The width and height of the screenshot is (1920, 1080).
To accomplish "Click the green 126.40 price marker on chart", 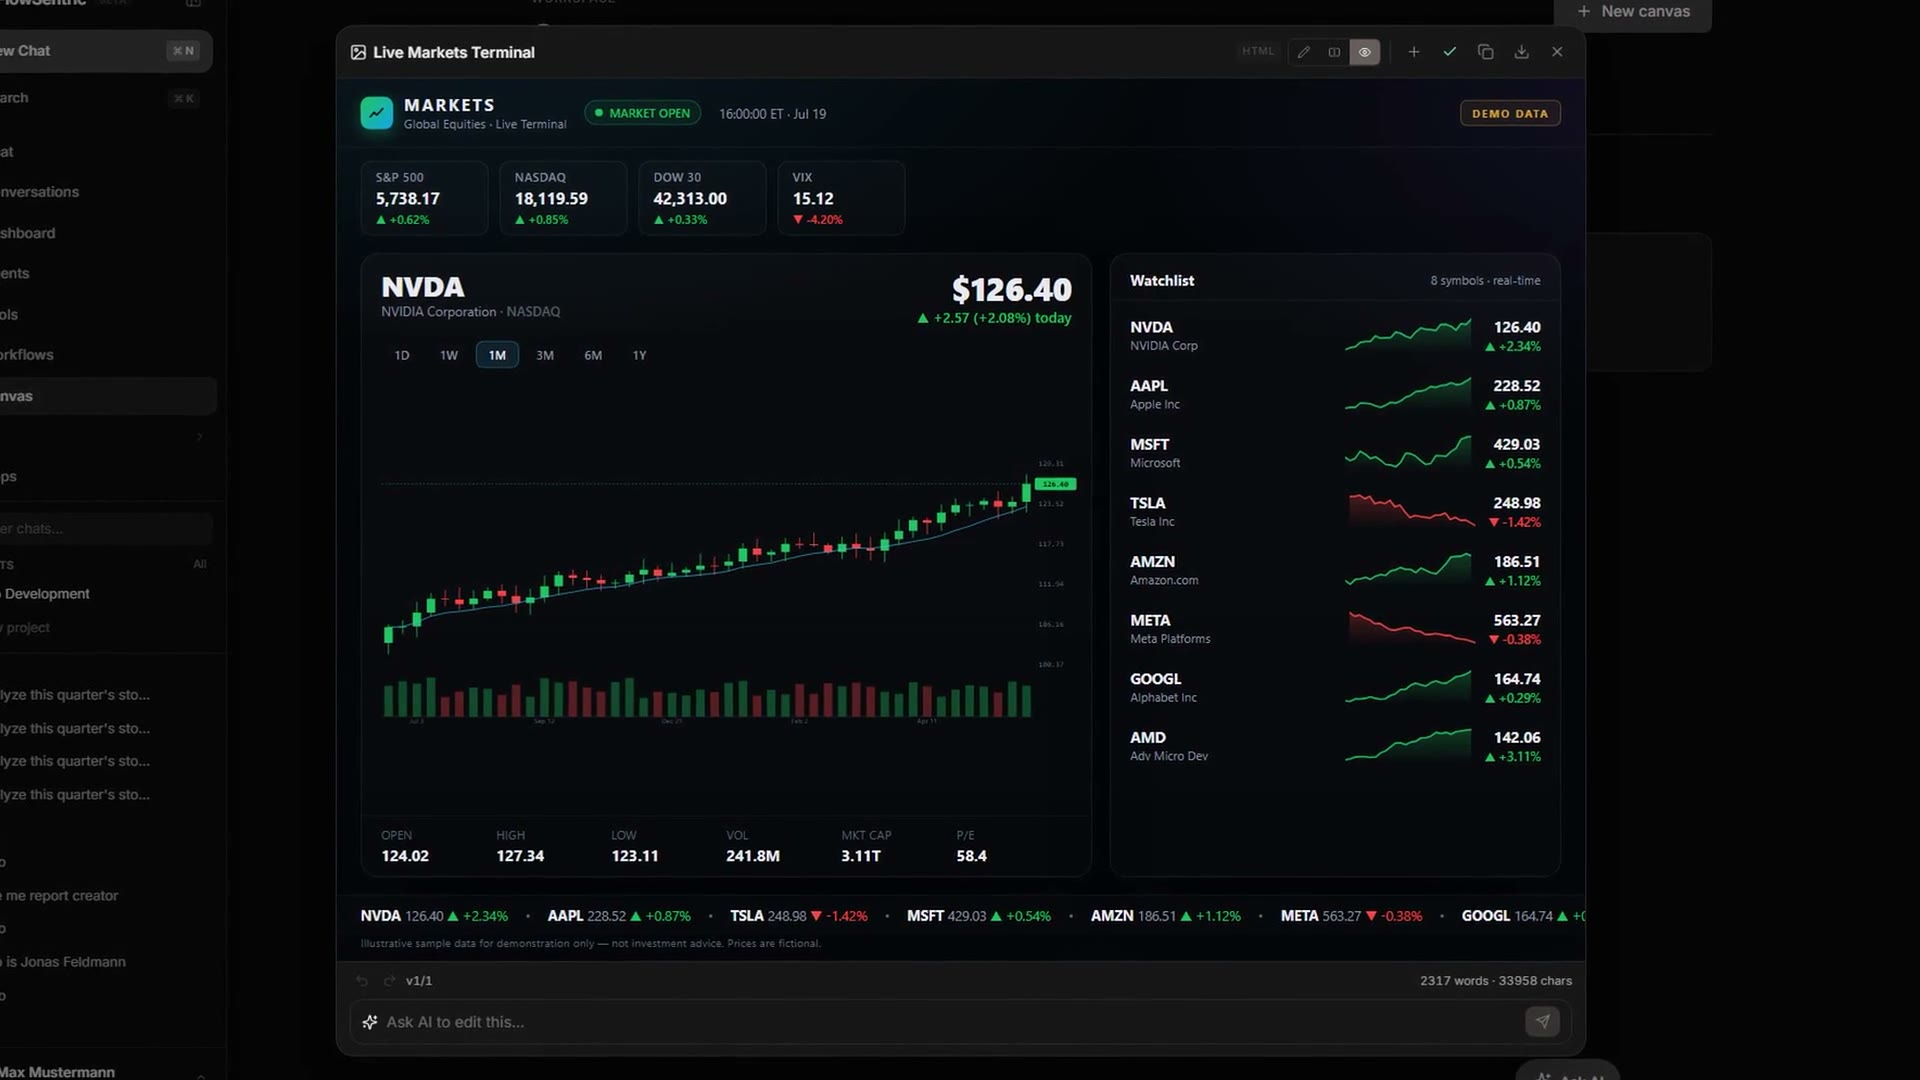I will tap(1055, 484).
